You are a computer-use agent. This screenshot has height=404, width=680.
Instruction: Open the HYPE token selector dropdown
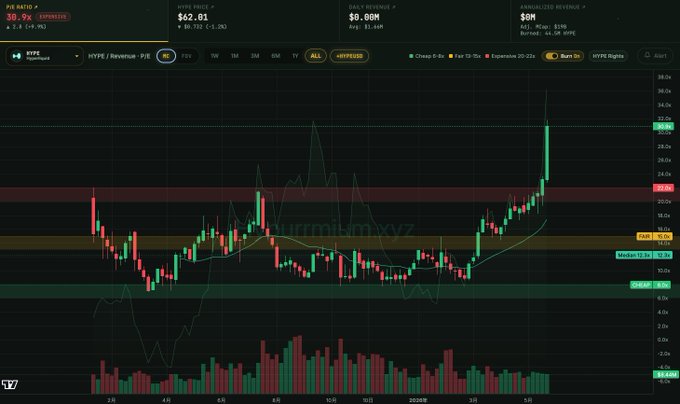coord(44,56)
